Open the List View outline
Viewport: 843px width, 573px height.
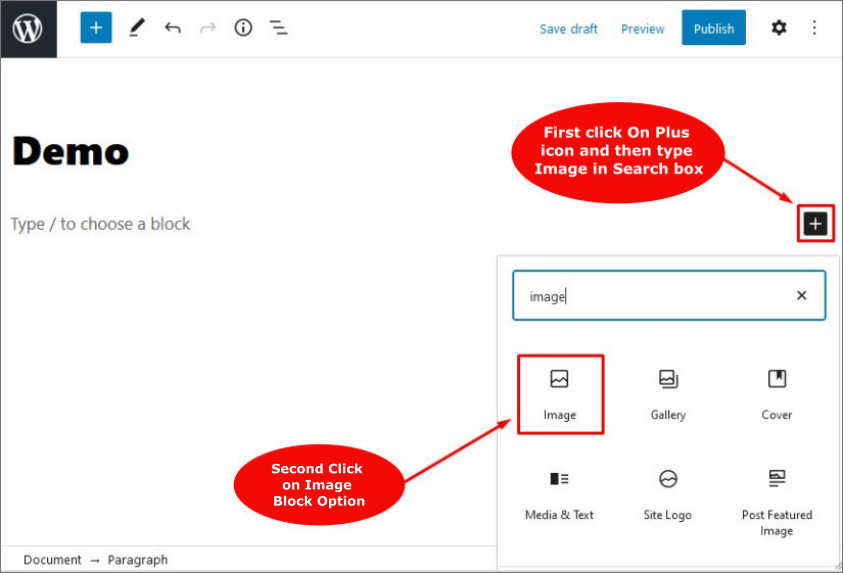[x=279, y=28]
